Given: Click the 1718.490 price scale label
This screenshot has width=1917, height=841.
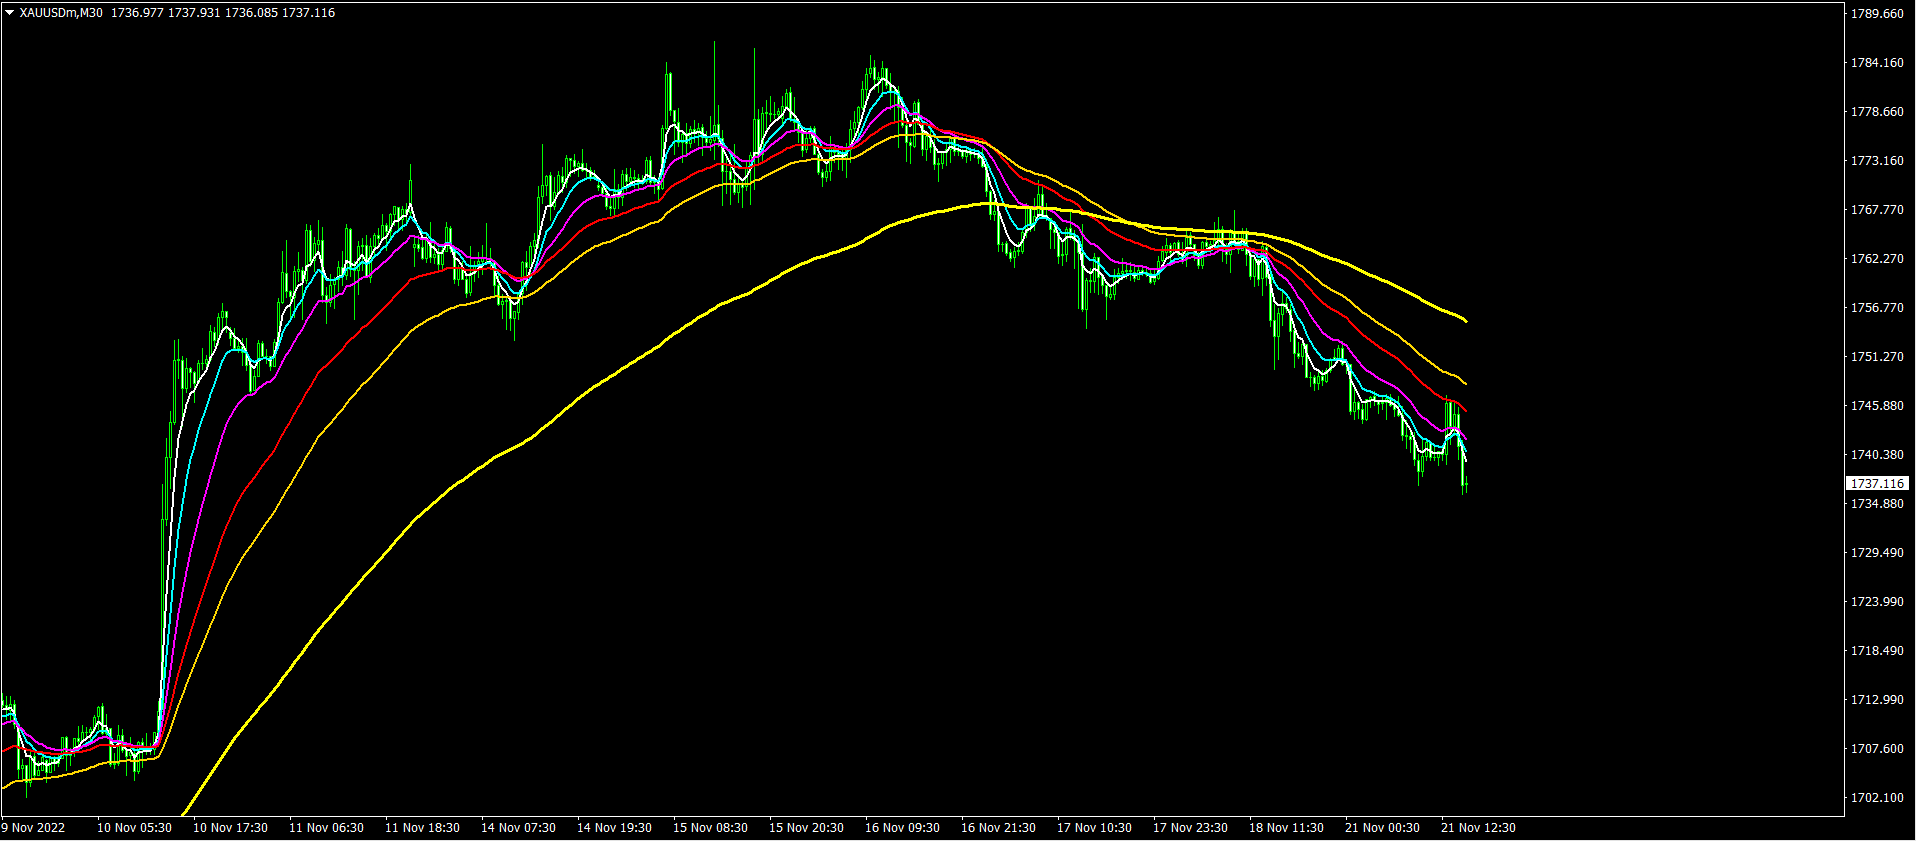Looking at the screenshot, I should [x=1877, y=651].
